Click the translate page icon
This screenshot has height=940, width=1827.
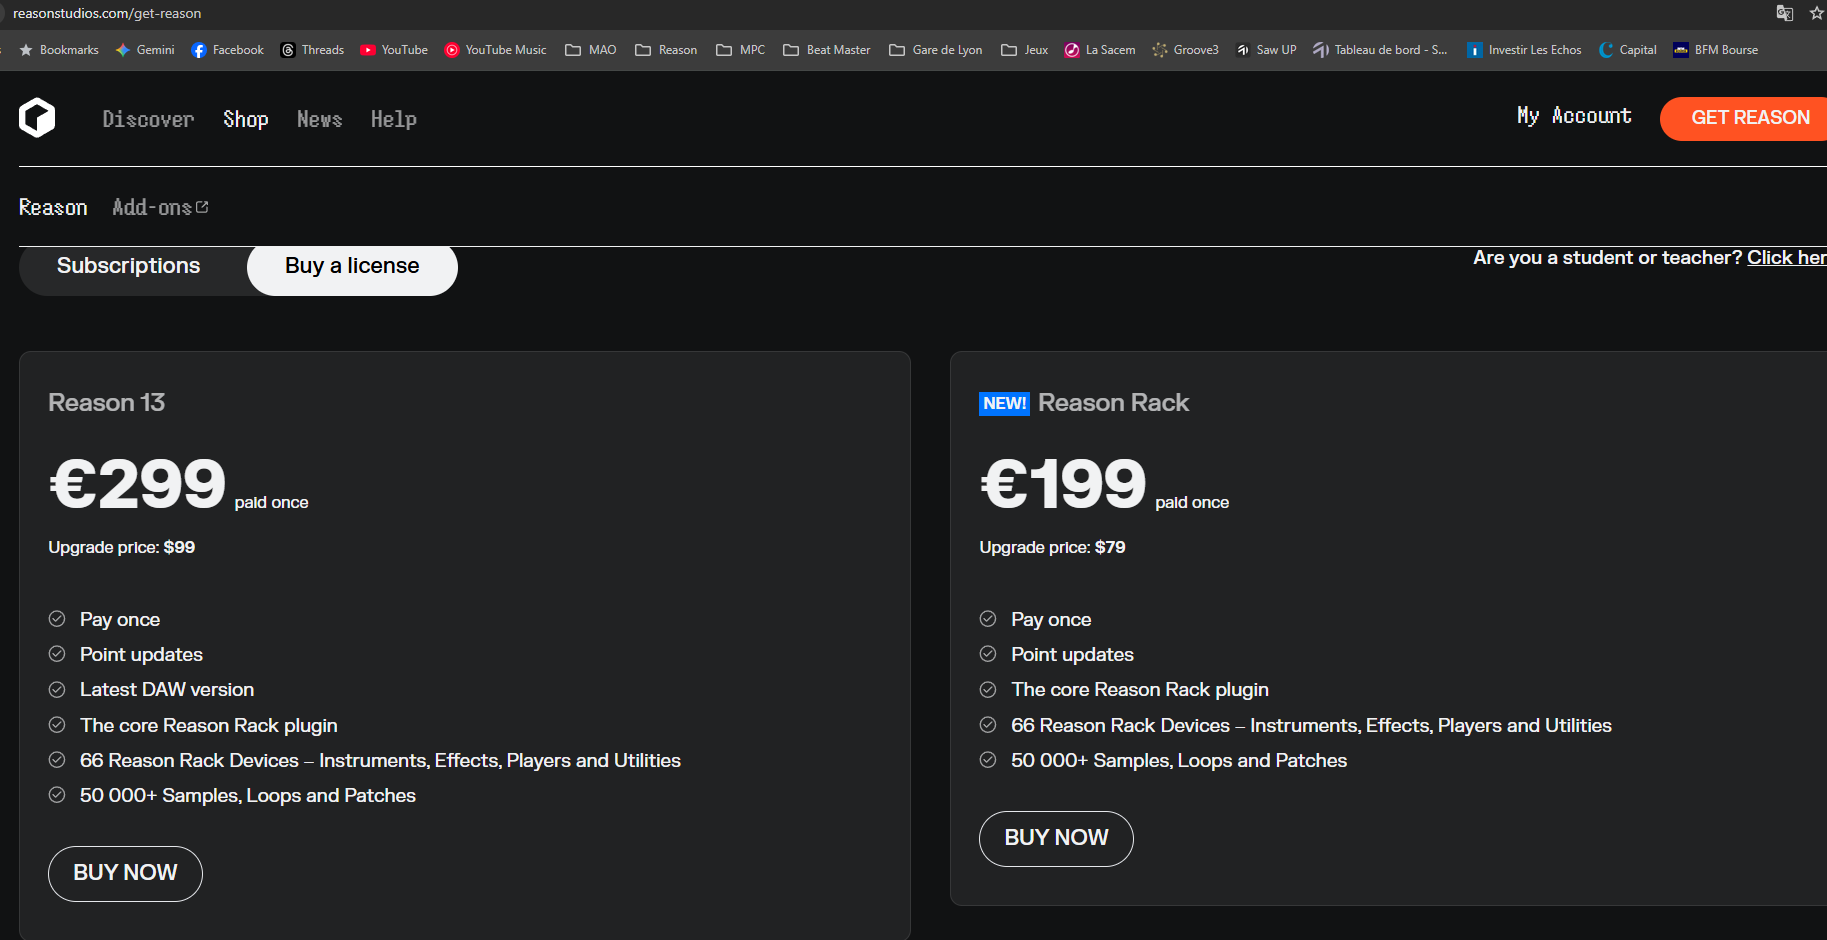(x=1784, y=13)
